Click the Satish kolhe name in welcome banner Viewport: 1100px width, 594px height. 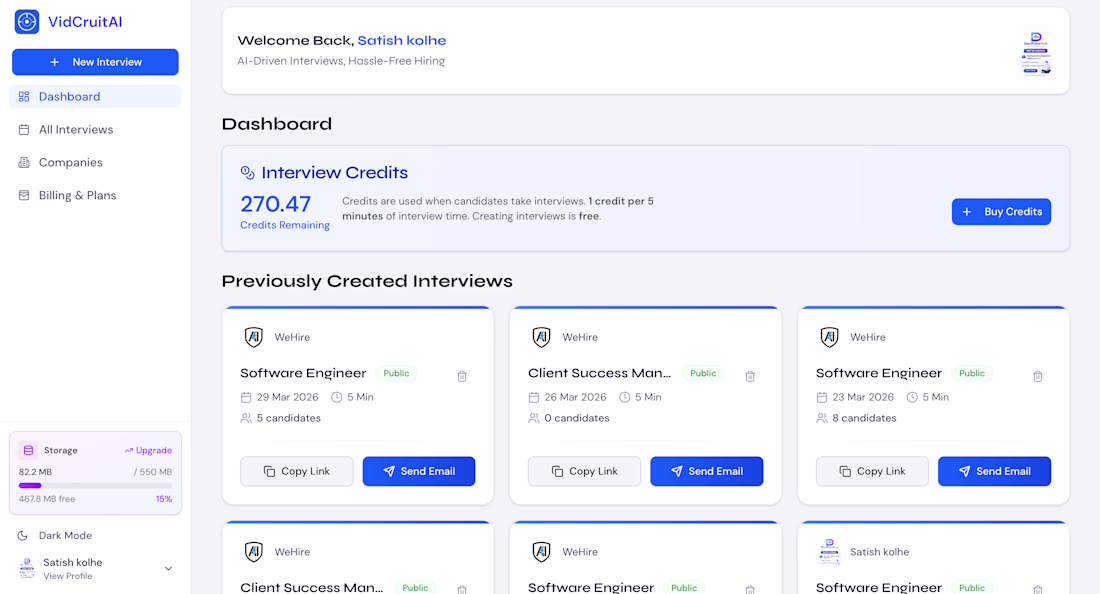coord(402,41)
